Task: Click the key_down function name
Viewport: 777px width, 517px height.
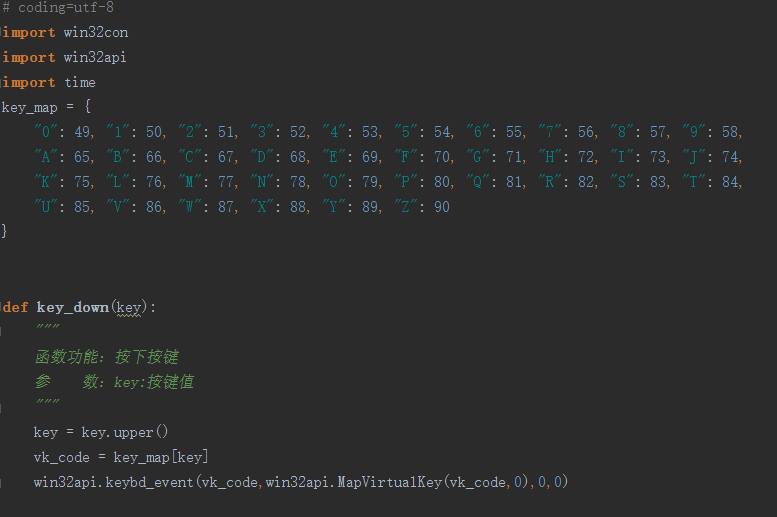Action: coord(72,307)
